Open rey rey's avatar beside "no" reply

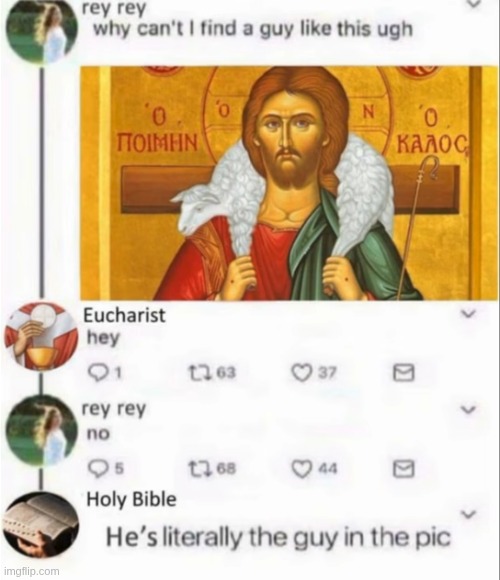pos(42,429)
